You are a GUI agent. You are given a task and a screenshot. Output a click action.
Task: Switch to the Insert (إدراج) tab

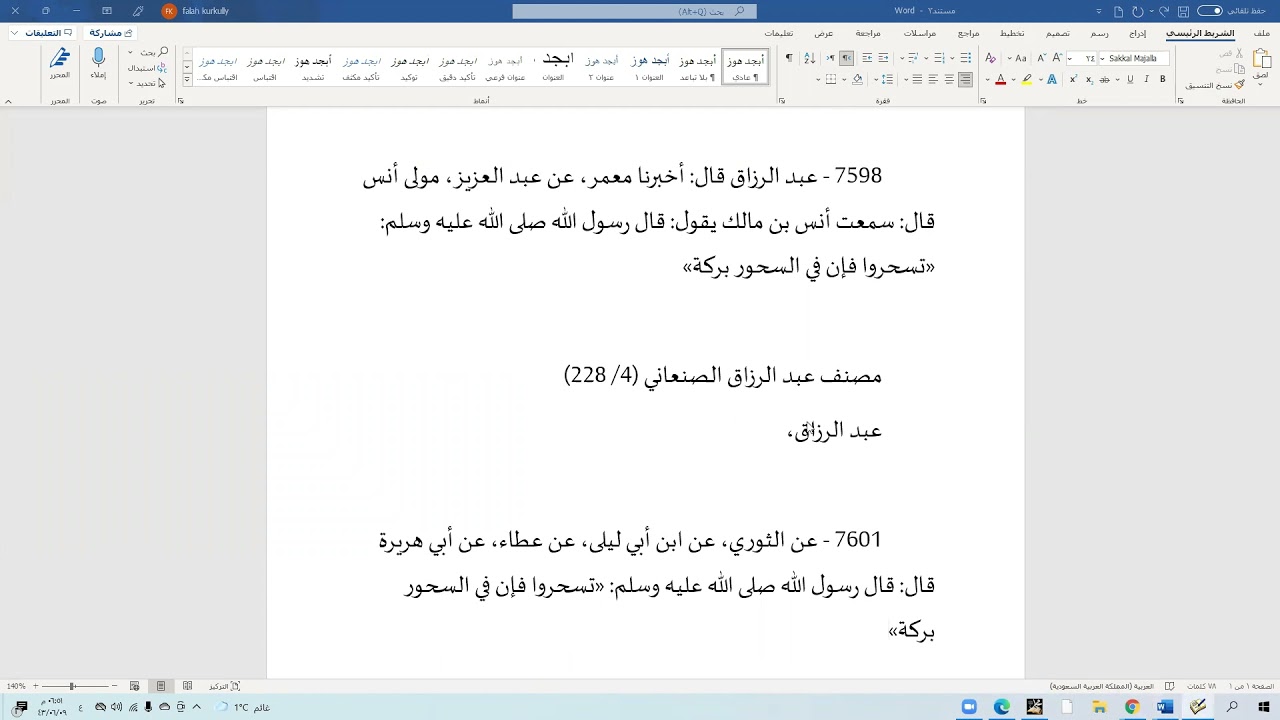click(x=1137, y=33)
